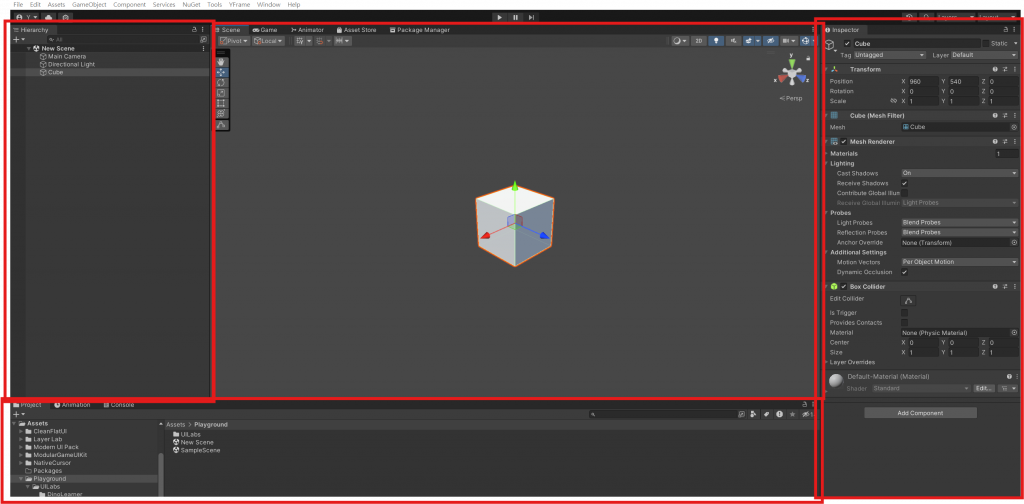Click the Play button in top toolbar
This screenshot has height=504, width=1024.
pos(500,18)
